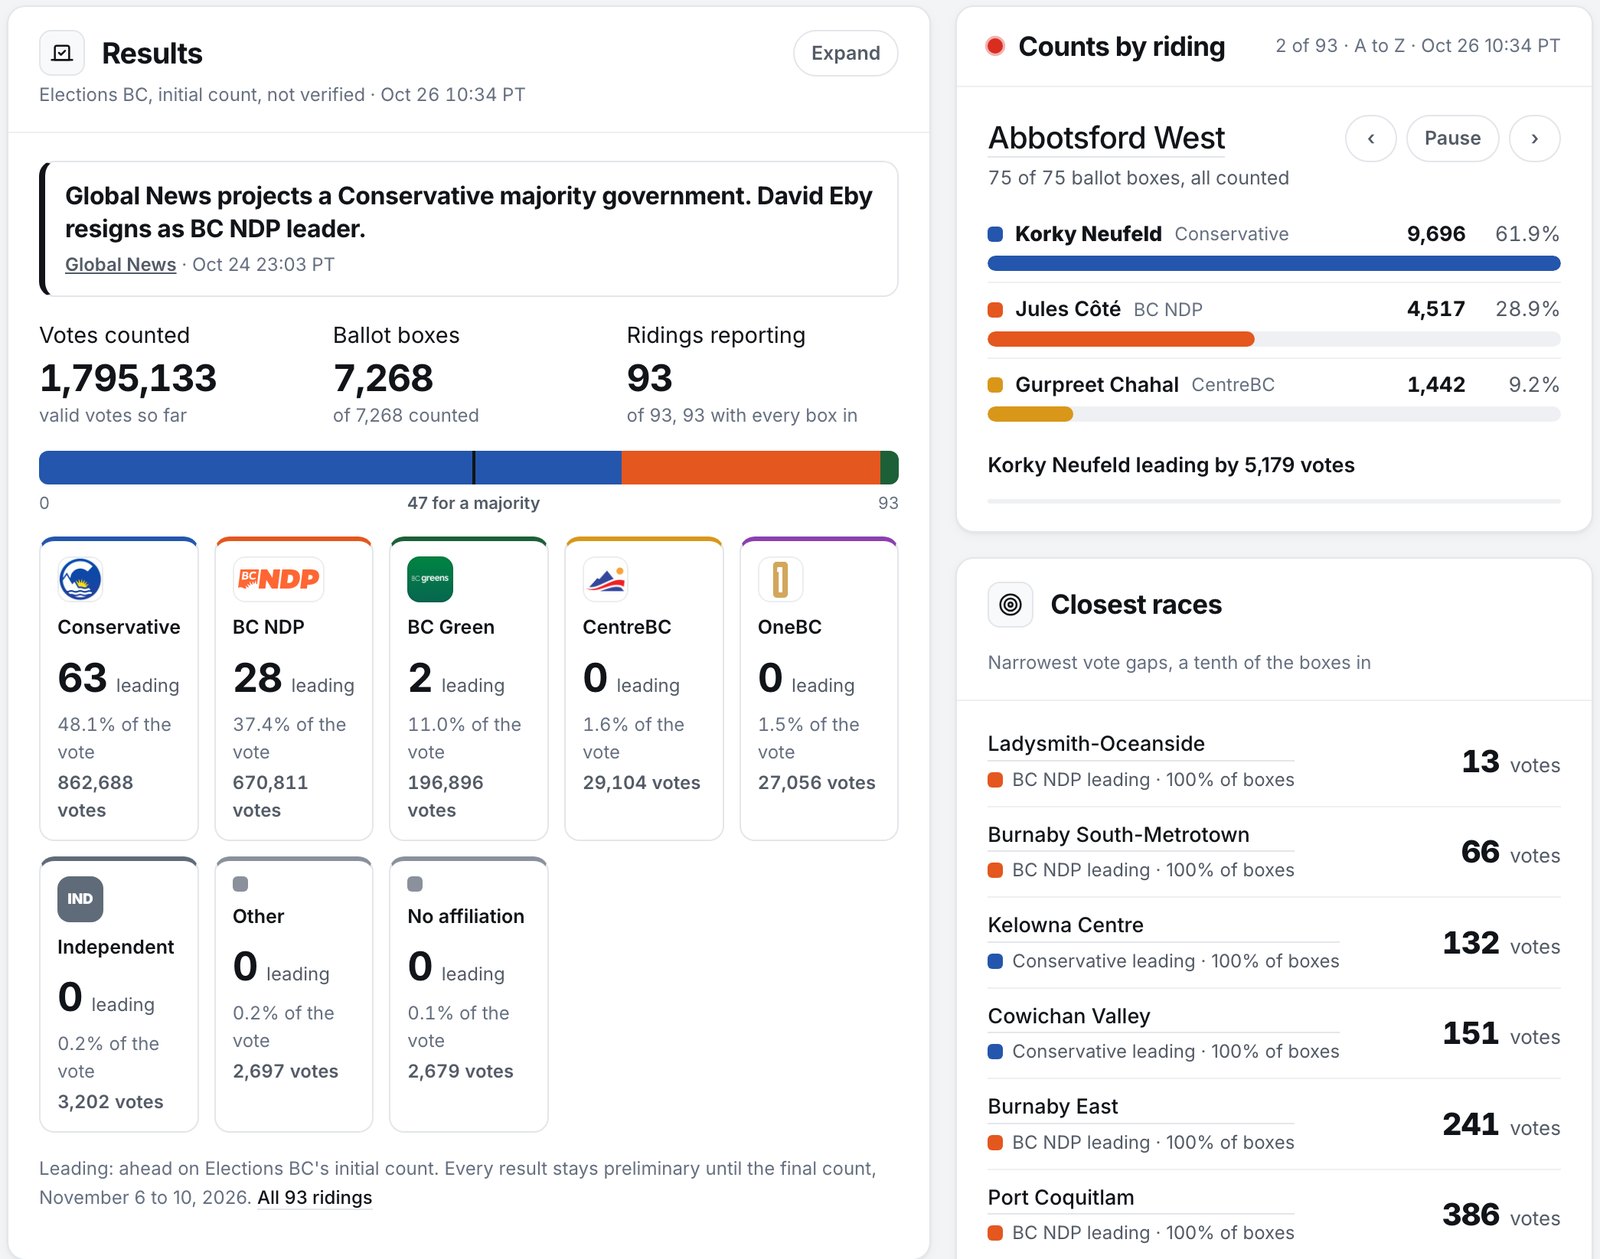Click the Independent IND badge
The width and height of the screenshot is (1600, 1259).
80,899
